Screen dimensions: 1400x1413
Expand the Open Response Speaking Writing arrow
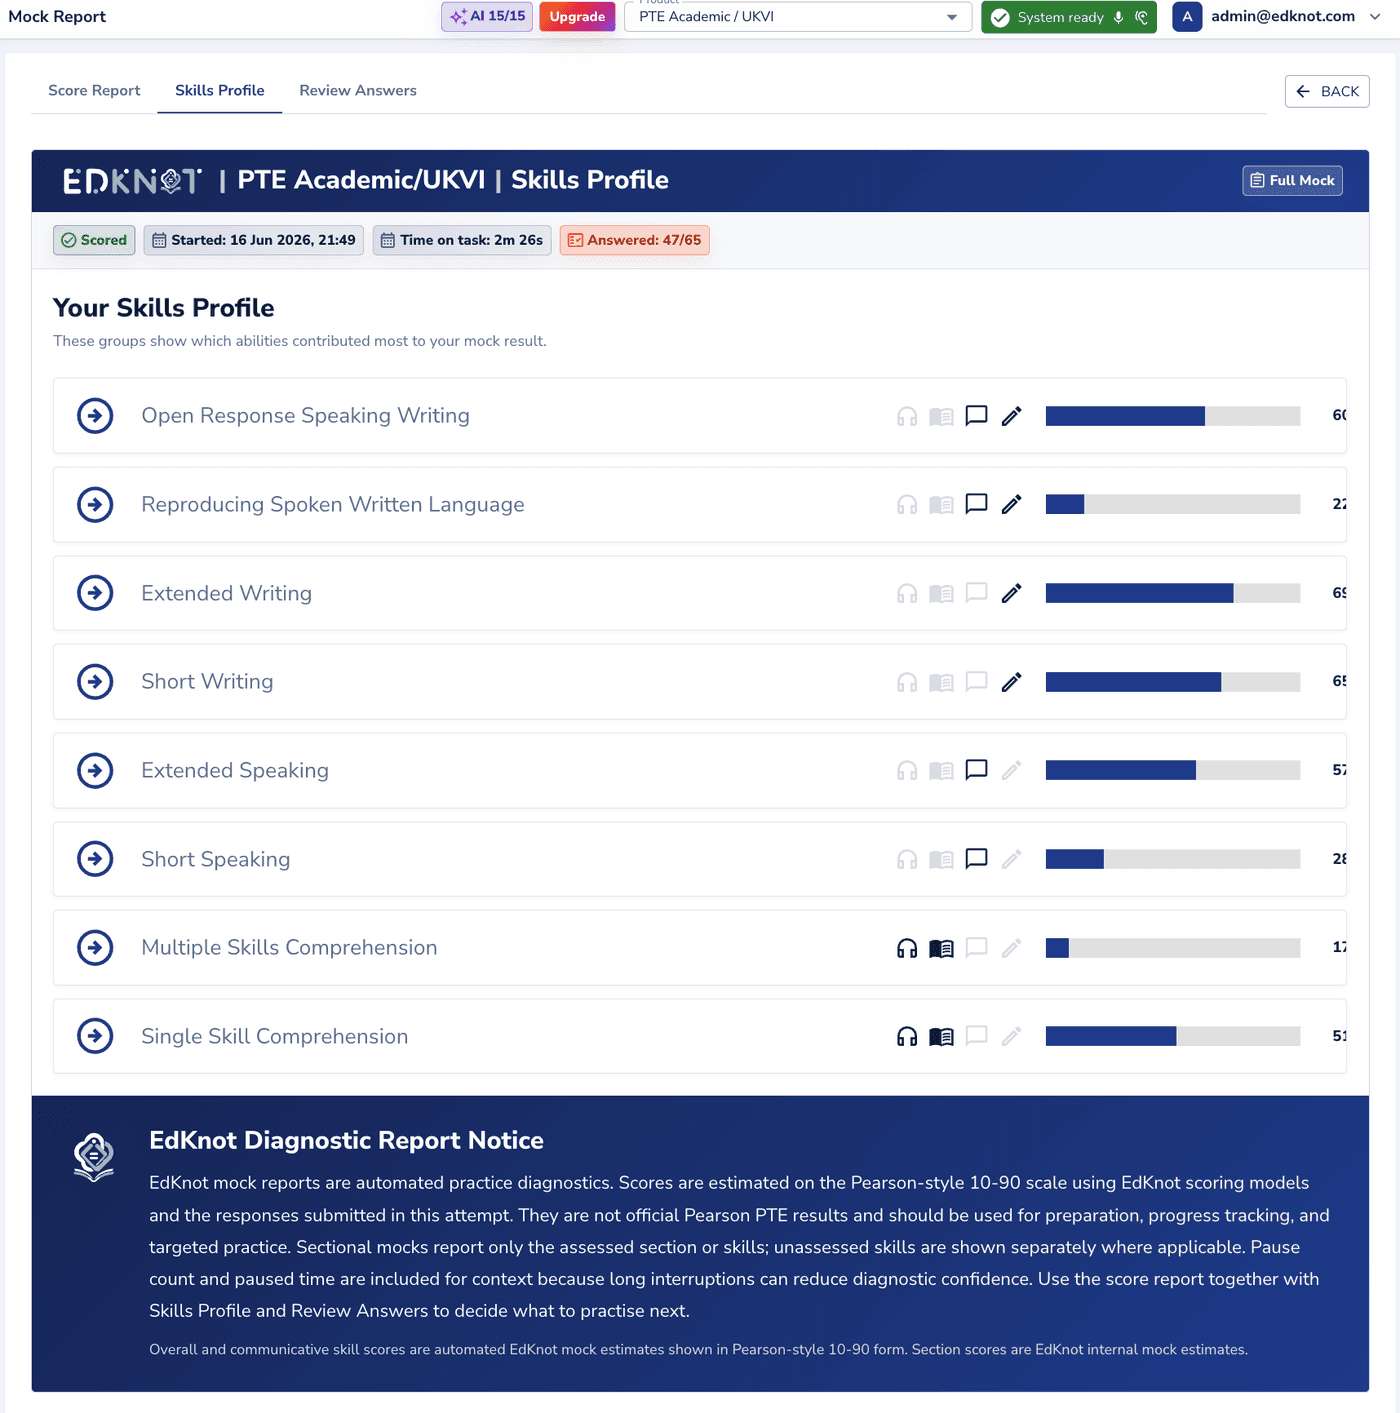[95, 416]
